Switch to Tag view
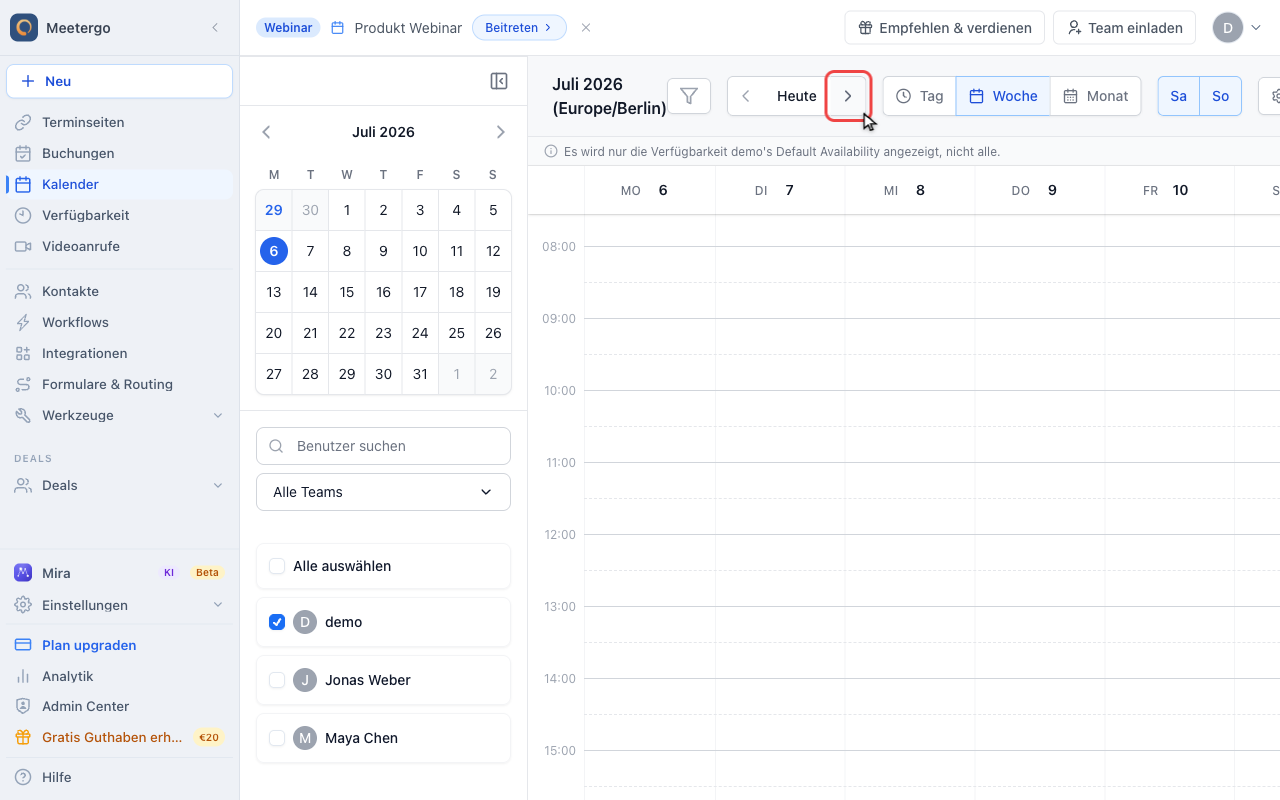 [x=919, y=96]
